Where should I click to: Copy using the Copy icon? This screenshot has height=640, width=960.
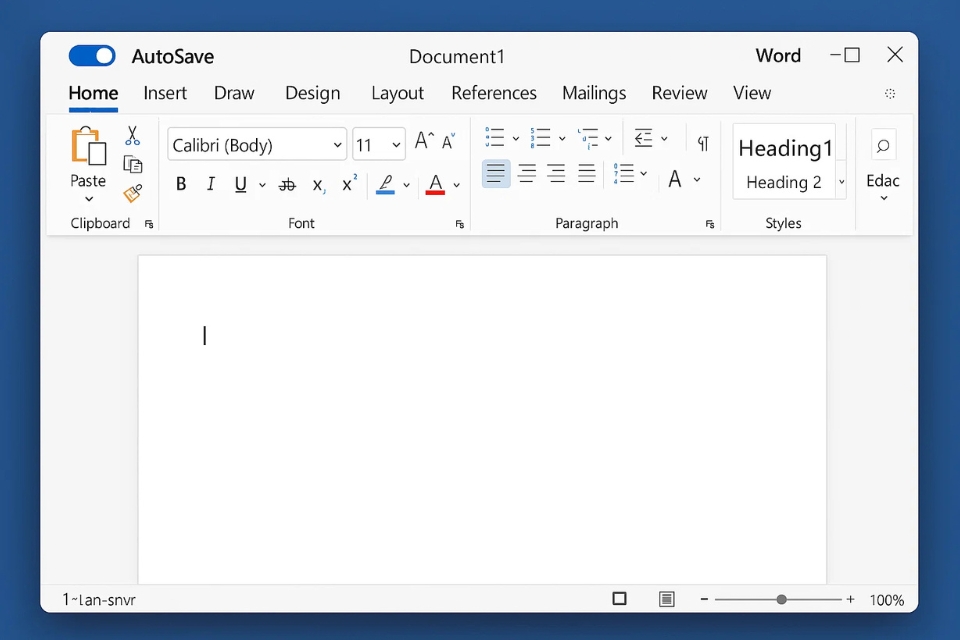click(133, 163)
